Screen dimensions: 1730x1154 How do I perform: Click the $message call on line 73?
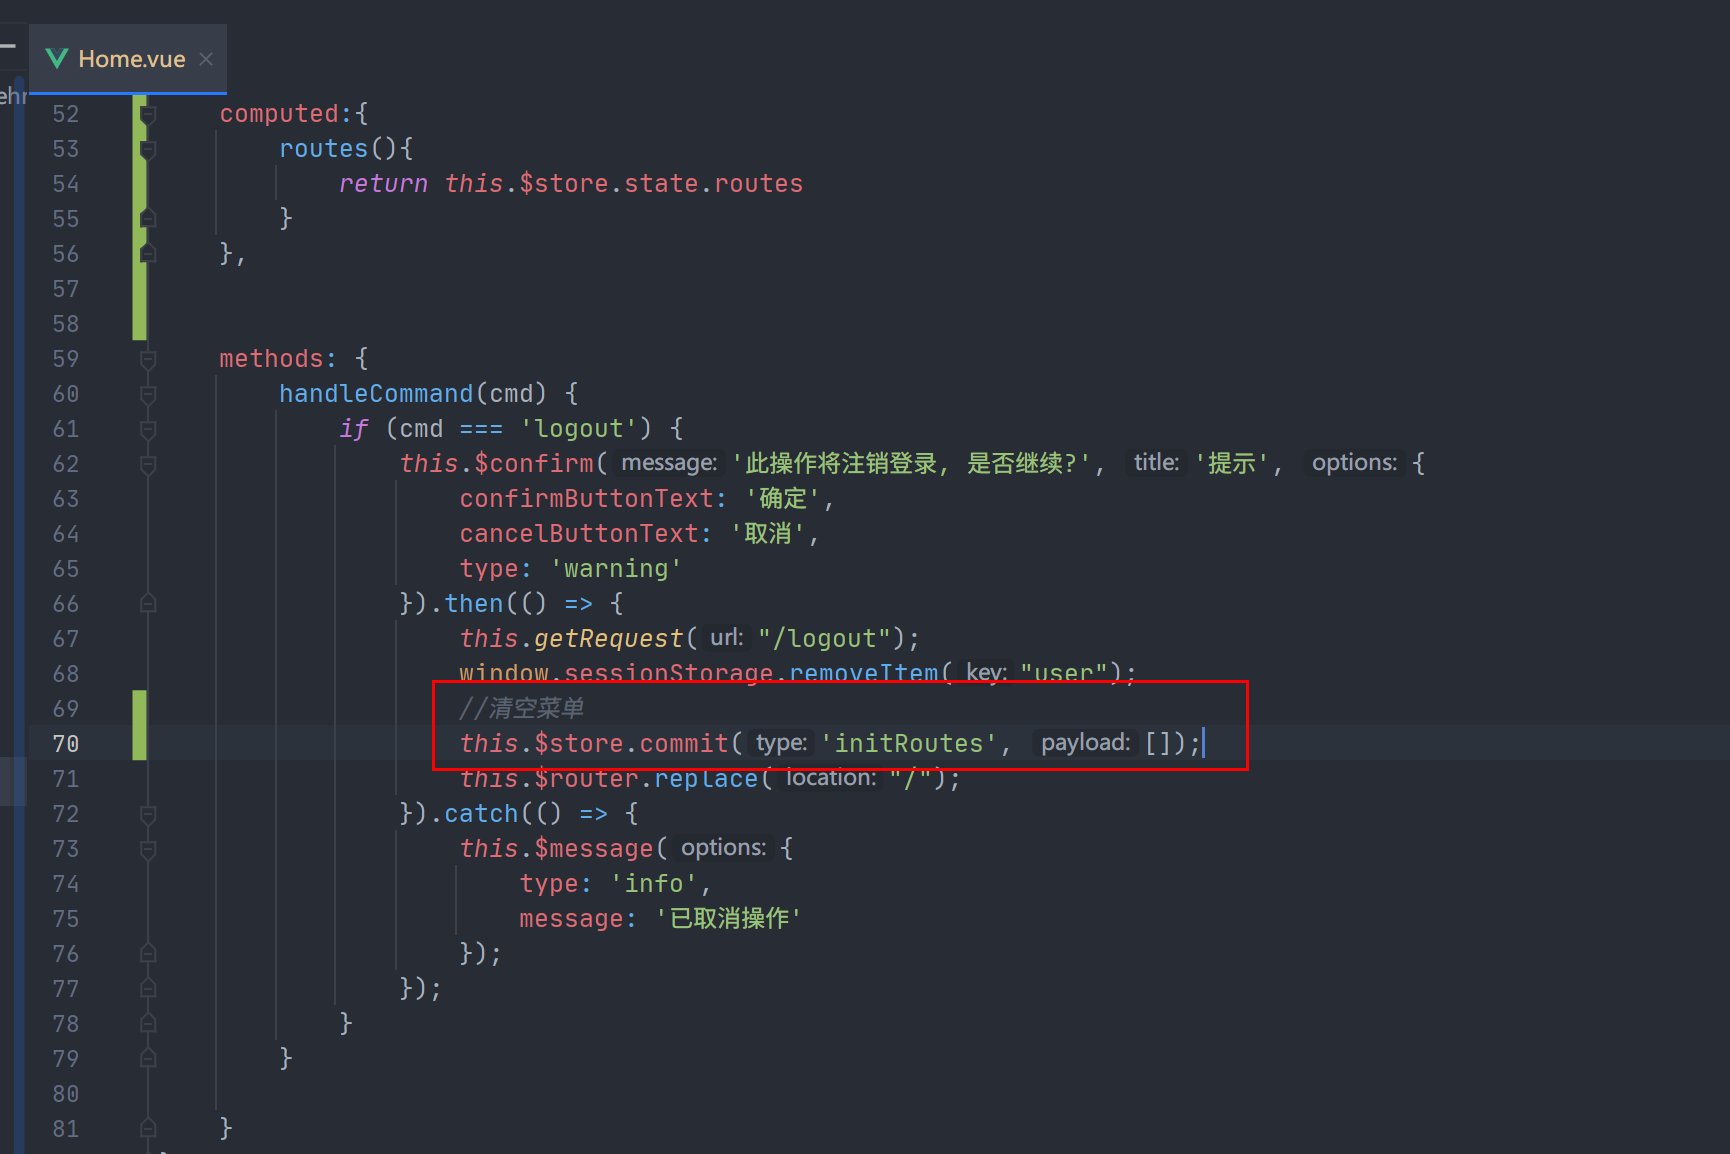[x=594, y=849]
